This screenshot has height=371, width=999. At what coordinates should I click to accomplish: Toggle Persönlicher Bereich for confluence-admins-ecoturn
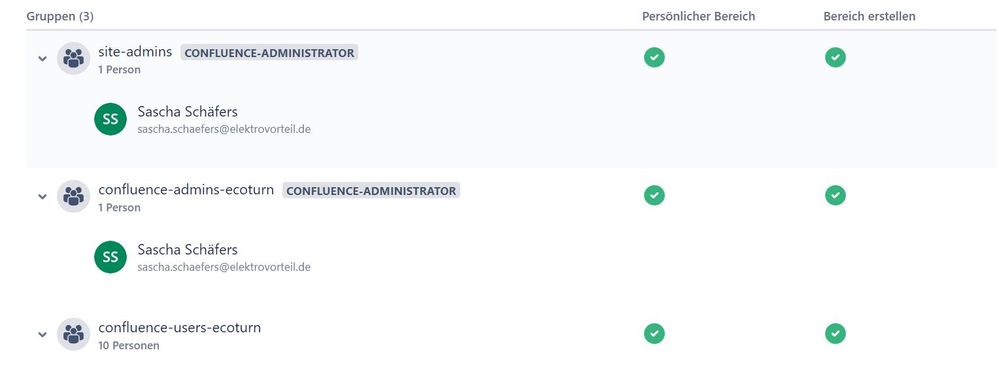tap(654, 195)
